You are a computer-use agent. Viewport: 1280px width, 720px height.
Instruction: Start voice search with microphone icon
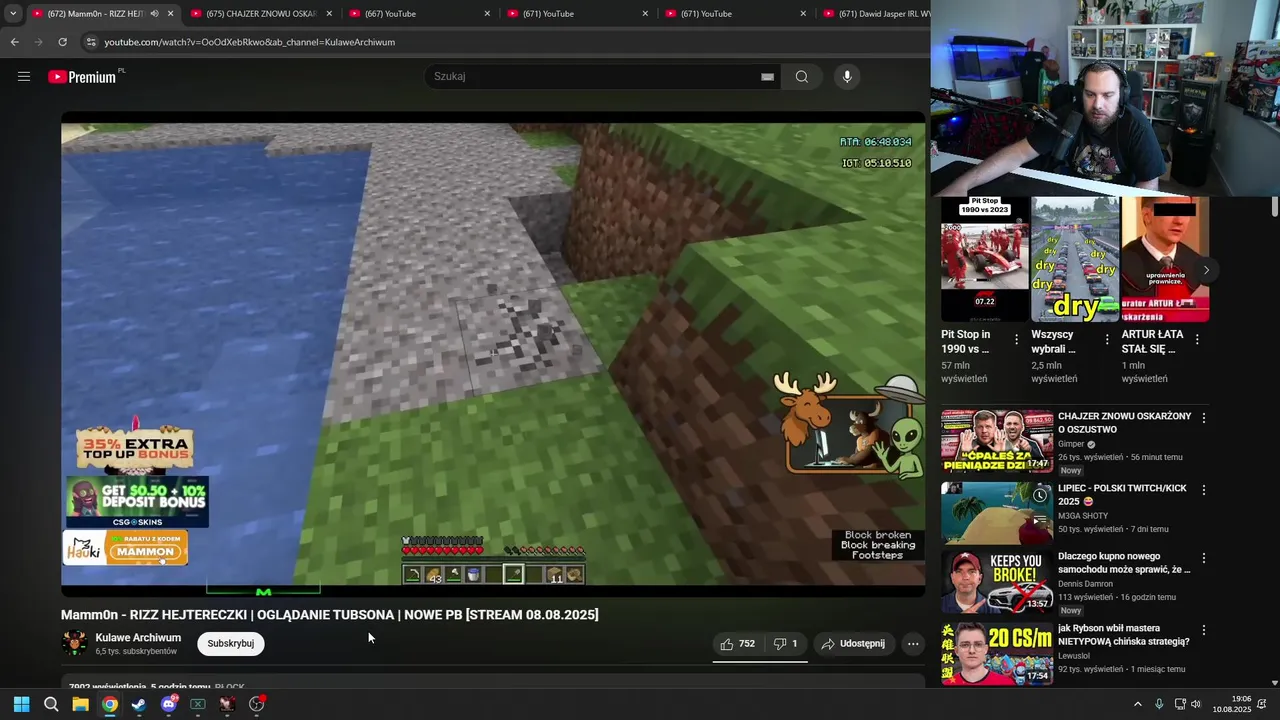coord(847,77)
